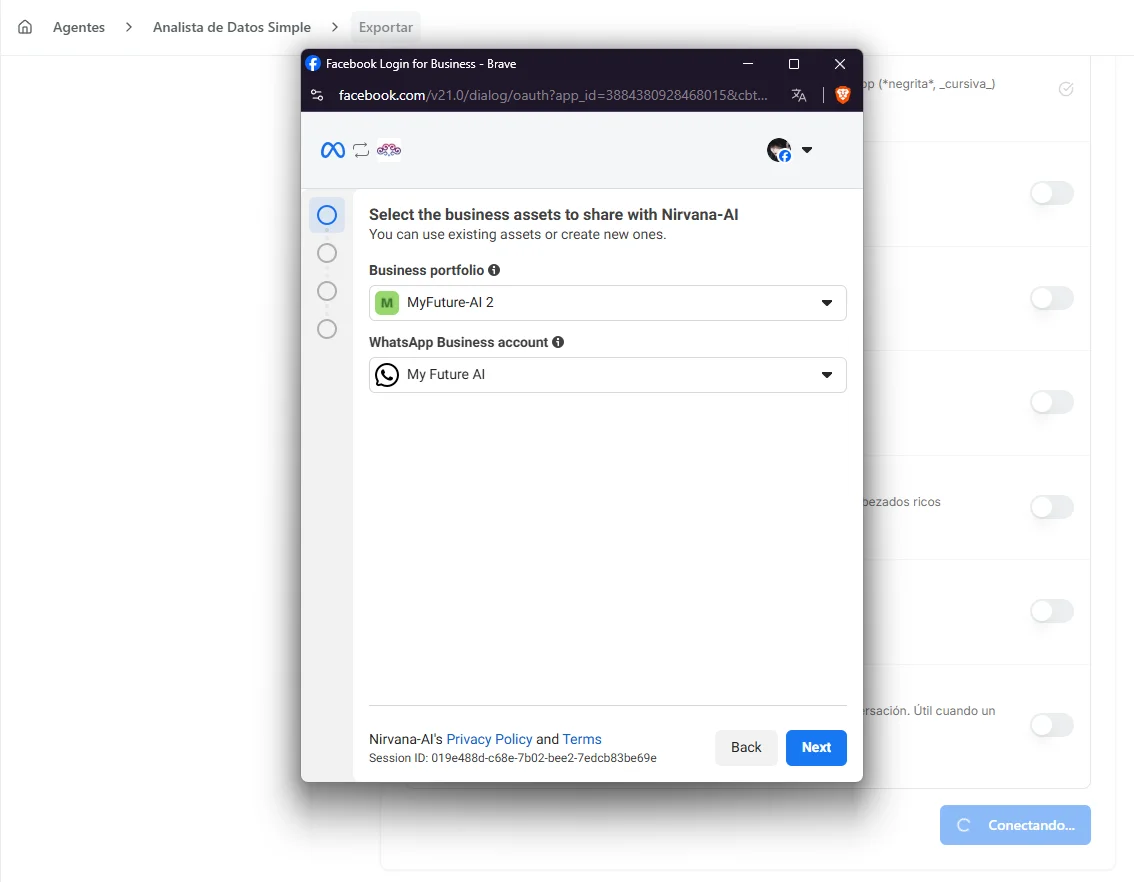The height and width of the screenshot is (882, 1134).
Task: Toggle the switch beside 'bezados ricos'
Action: [x=1052, y=507]
